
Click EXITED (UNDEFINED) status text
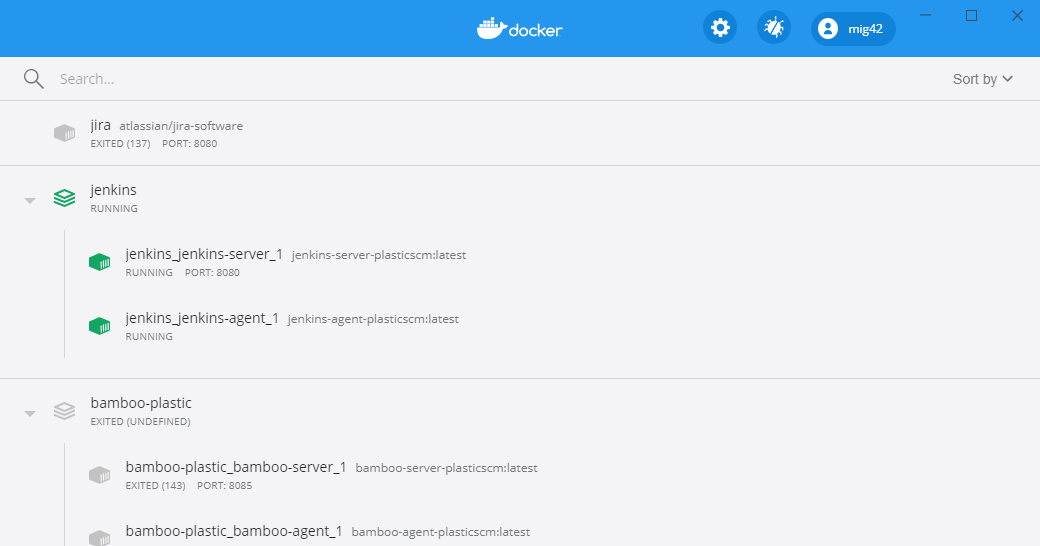[141, 422]
